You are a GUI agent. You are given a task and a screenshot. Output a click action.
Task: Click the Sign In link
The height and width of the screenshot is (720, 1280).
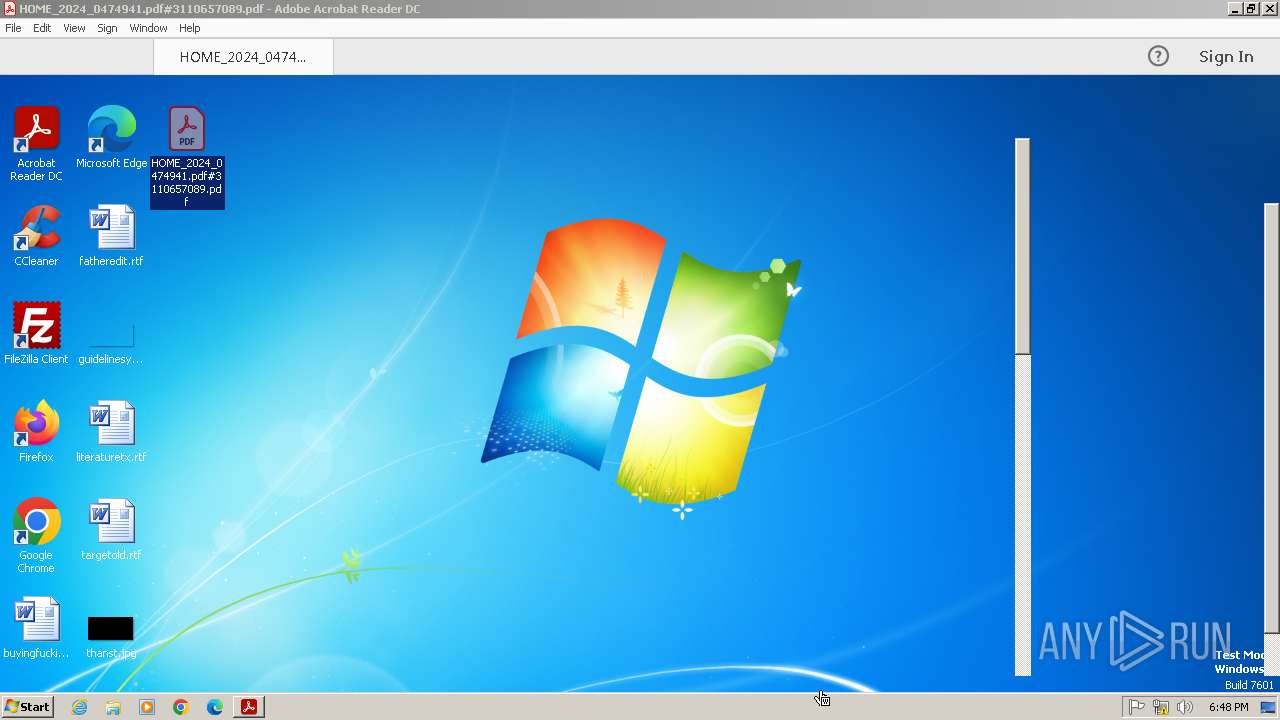tap(1226, 57)
